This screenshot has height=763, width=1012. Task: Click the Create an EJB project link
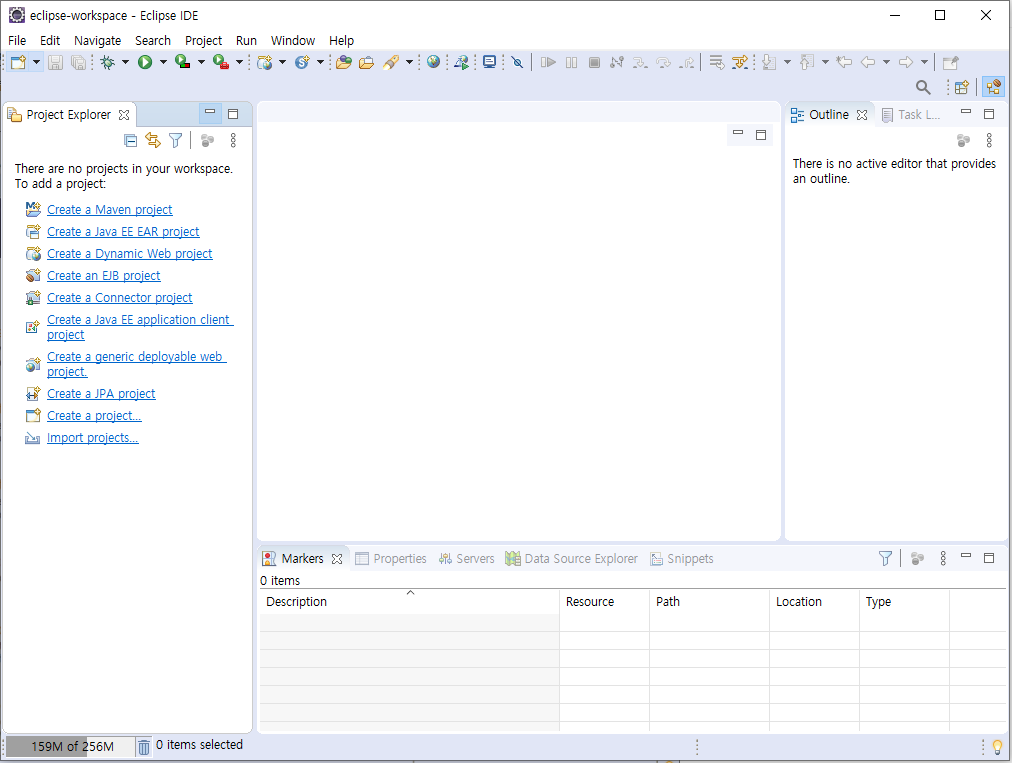pos(104,276)
